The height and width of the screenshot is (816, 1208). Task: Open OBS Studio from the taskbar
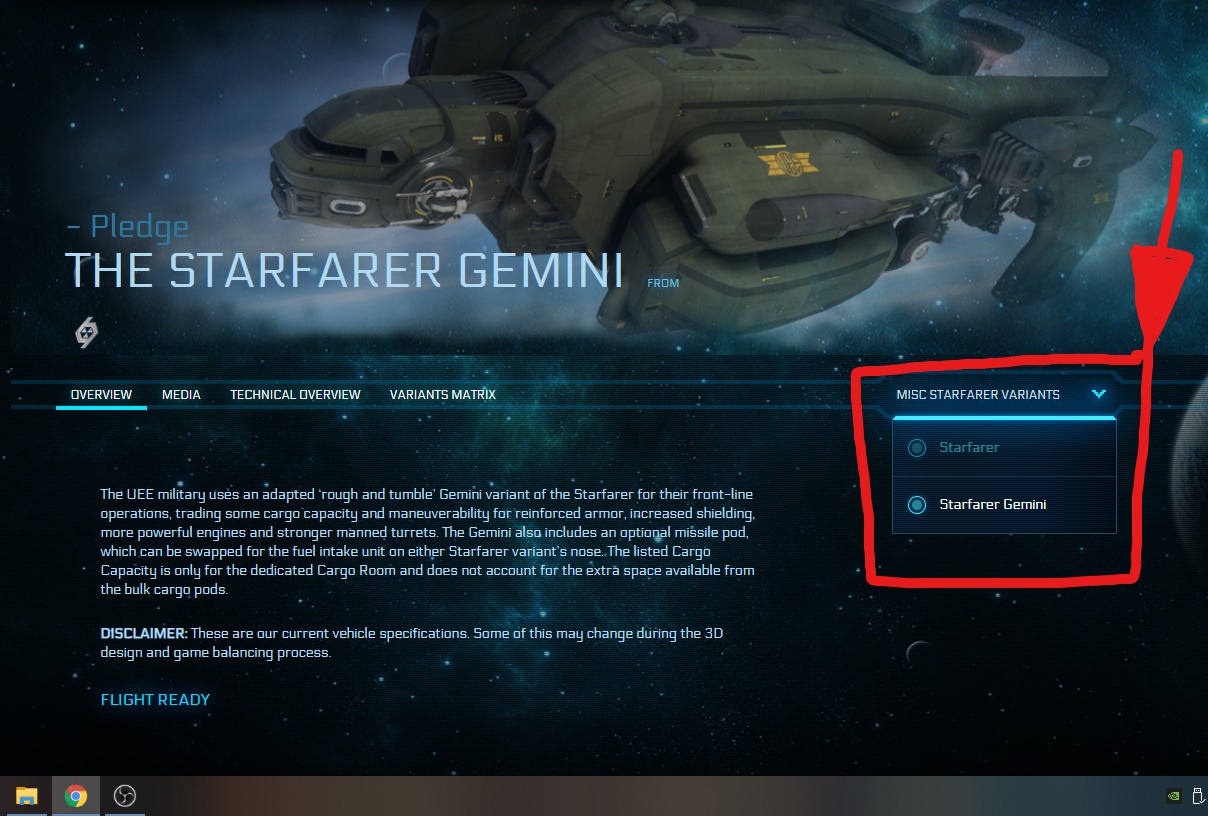click(125, 796)
